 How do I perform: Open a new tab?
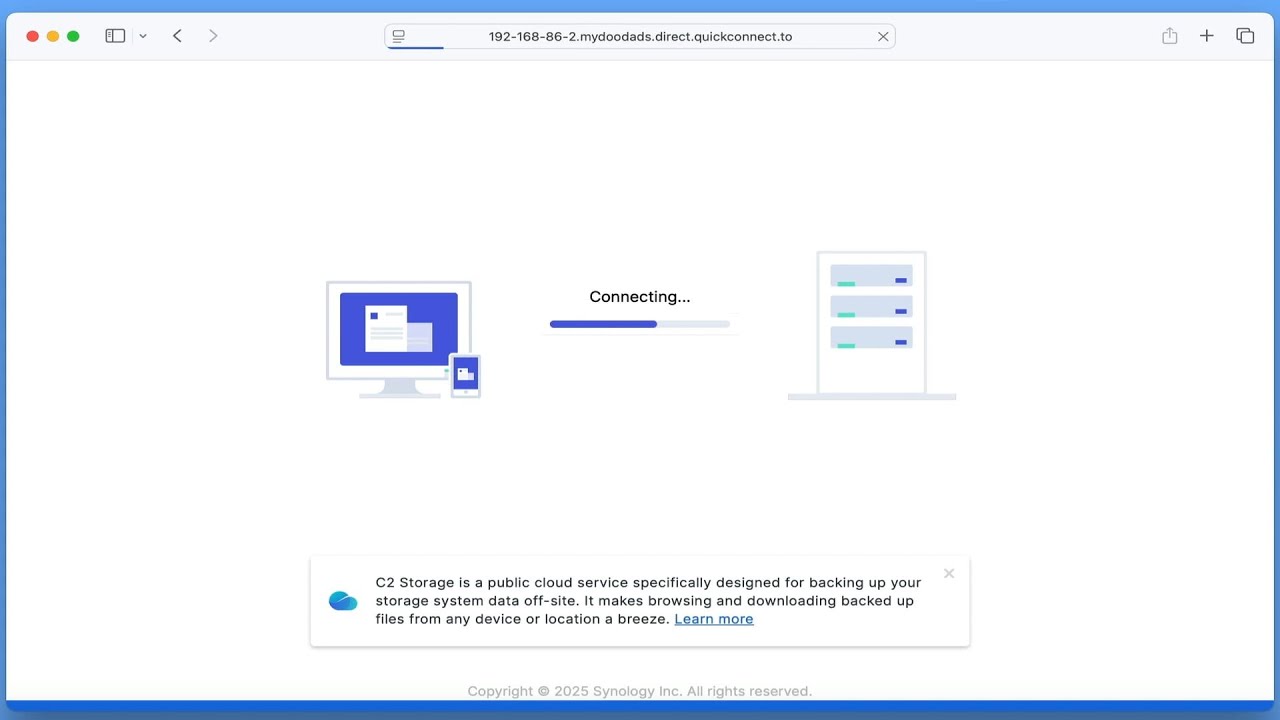coord(1207,36)
